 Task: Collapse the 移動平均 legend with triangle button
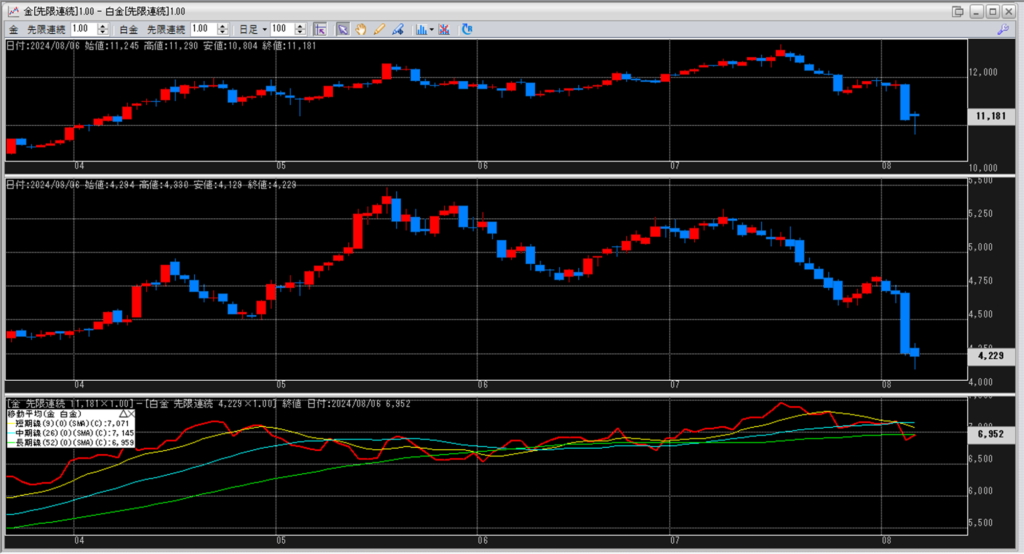[x=123, y=412]
